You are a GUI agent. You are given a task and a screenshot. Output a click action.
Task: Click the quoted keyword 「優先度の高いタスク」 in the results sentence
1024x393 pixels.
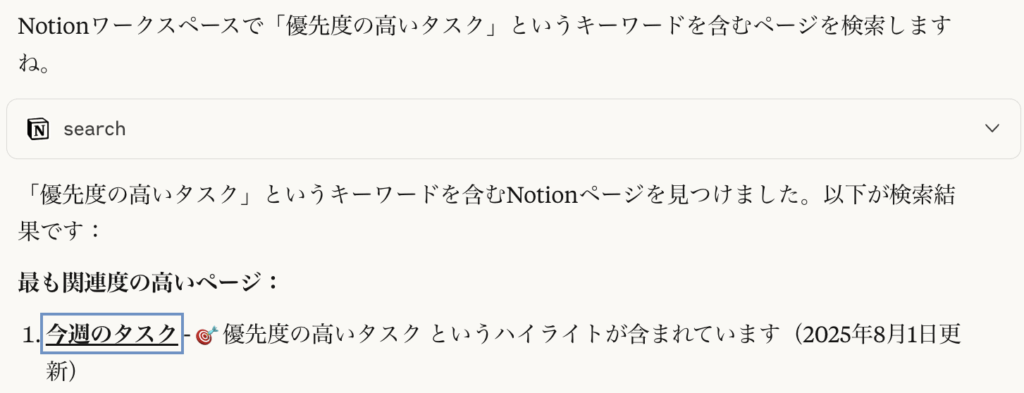pos(140,195)
